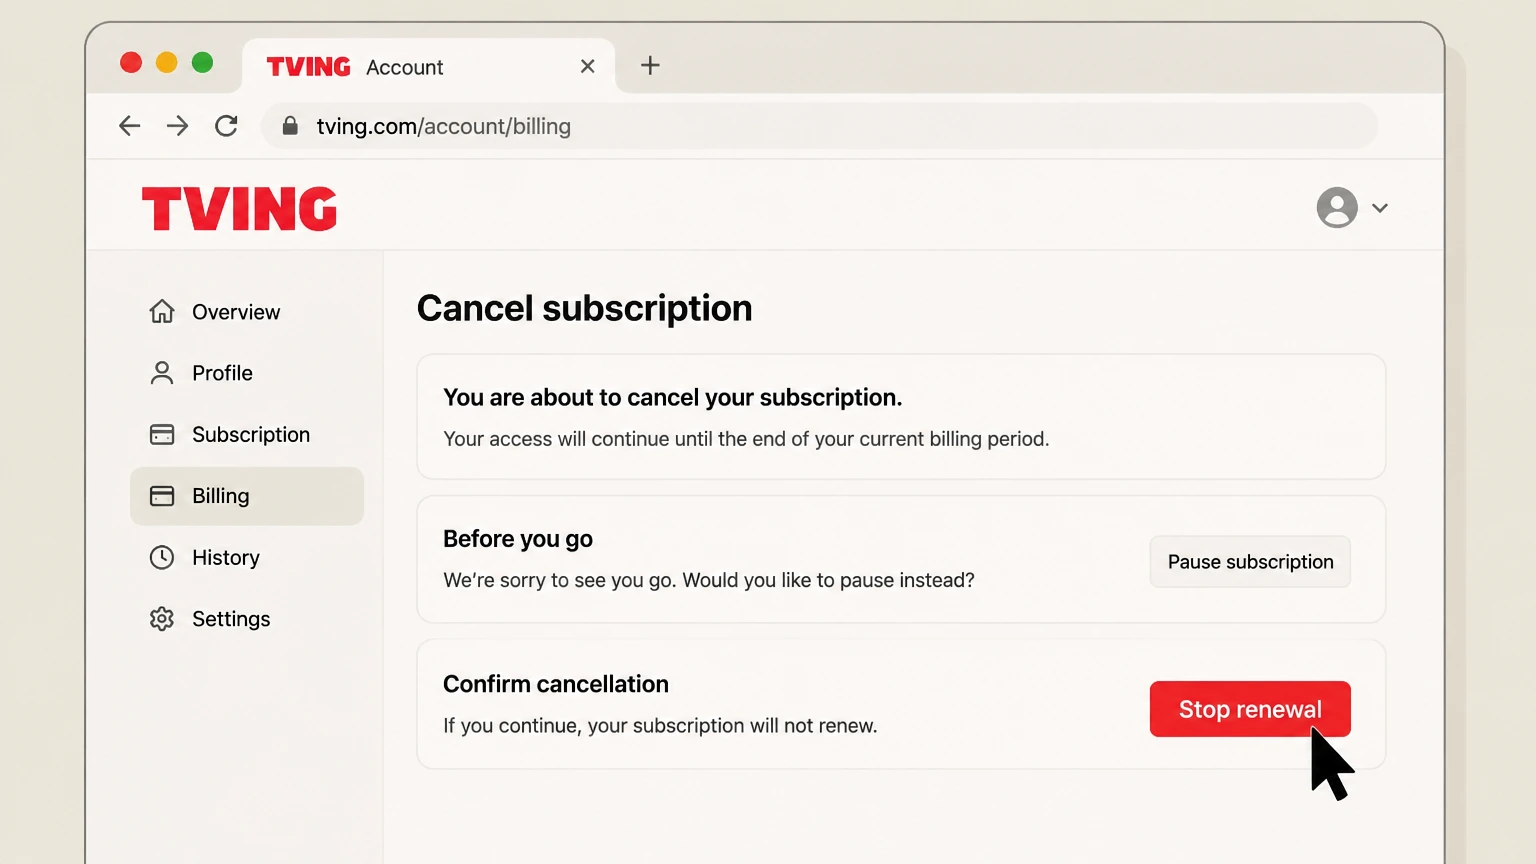Close the TVING Account tab

tap(588, 66)
